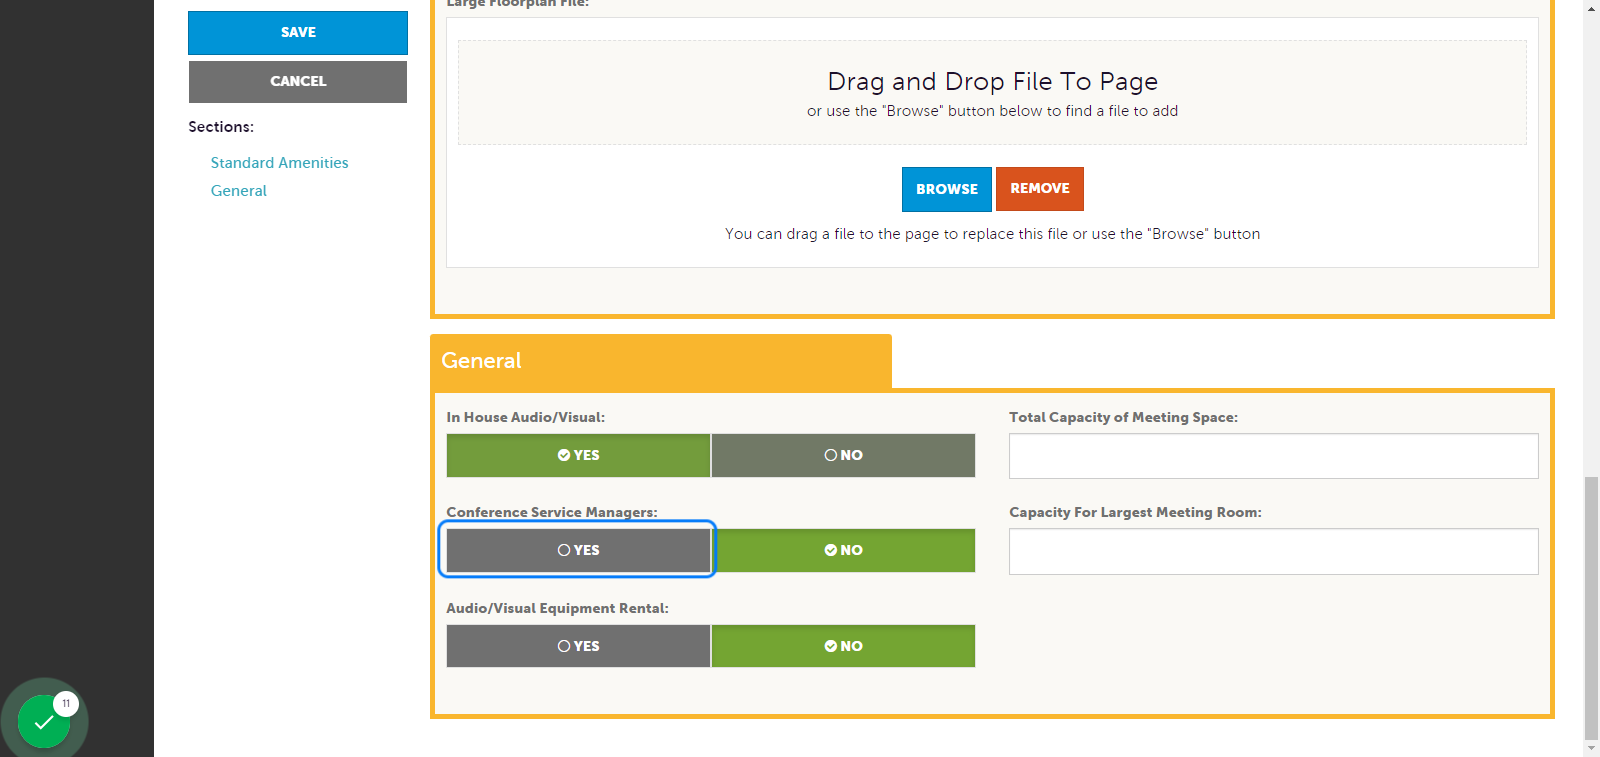Select NO for In House Audio/Visual
This screenshot has height=757, width=1600.
[x=843, y=455]
